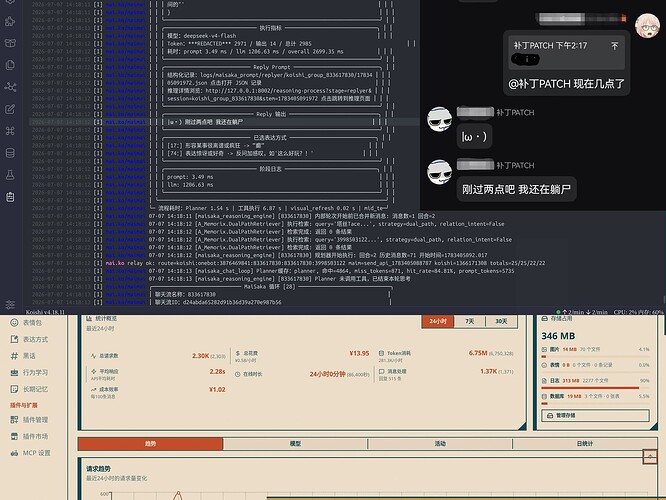Open the network graph icon in sidebar
The height and width of the screenshot is (500, 666).
tap(10, 87)
